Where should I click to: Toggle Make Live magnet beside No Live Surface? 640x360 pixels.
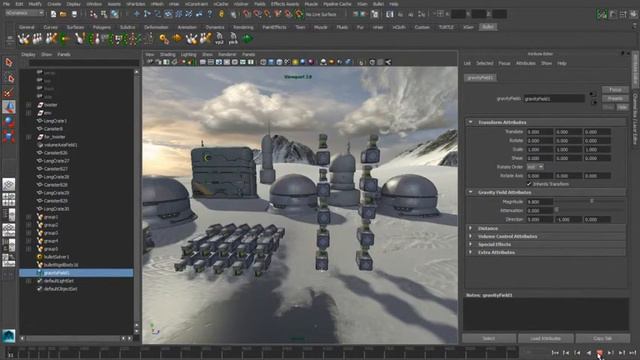tap(299, 14)
